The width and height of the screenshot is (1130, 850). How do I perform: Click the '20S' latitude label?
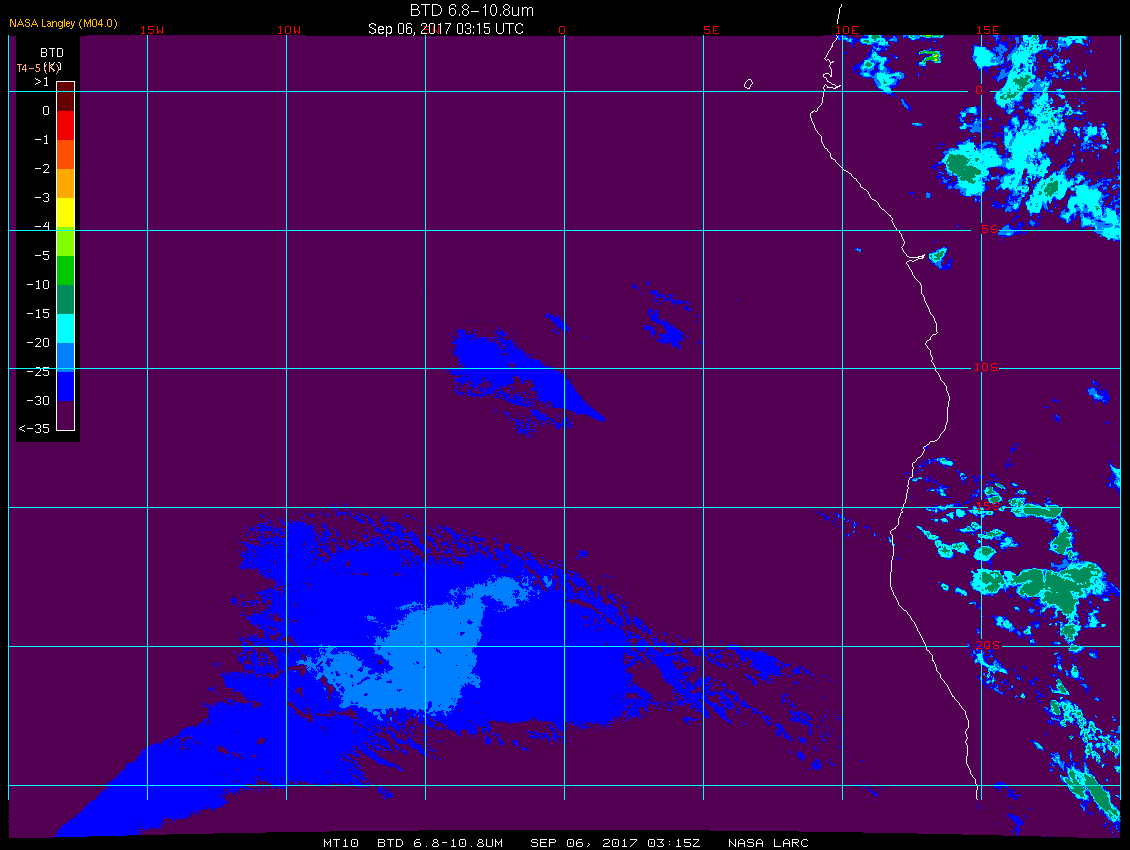click(987, 645)
